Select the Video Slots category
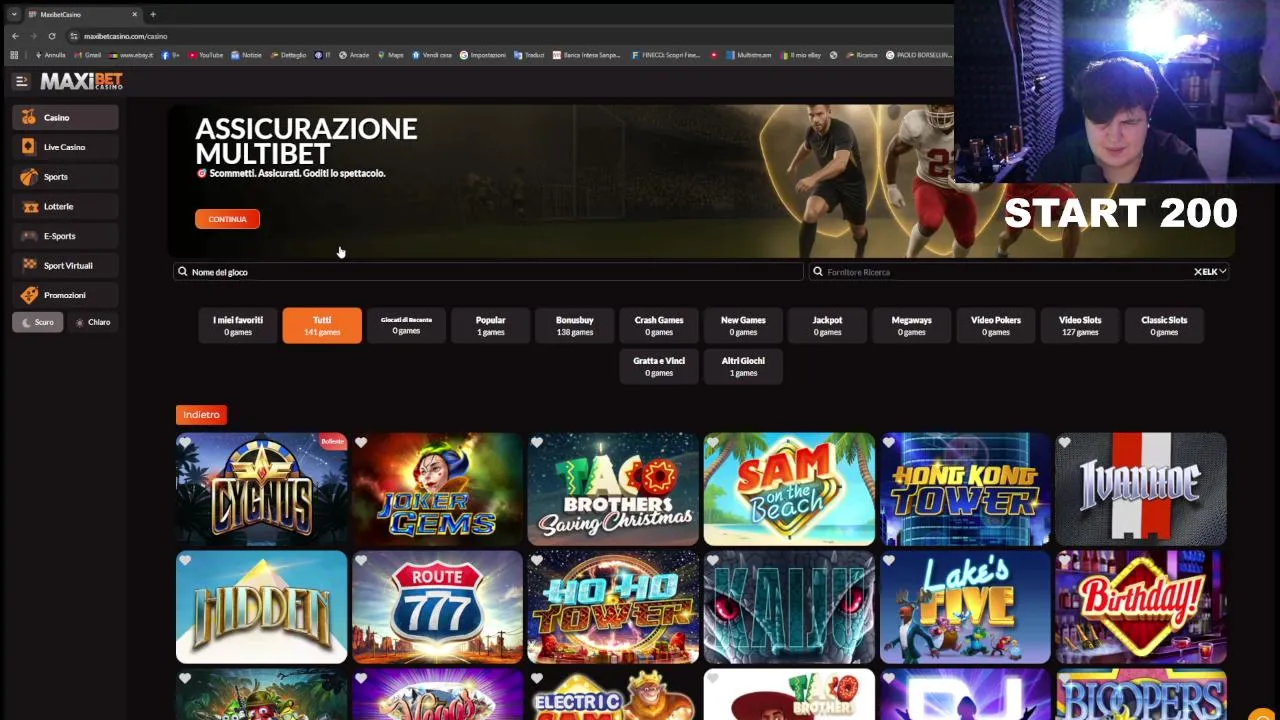The width and height of the screenshot is (1280, 720). (1080, 326)
